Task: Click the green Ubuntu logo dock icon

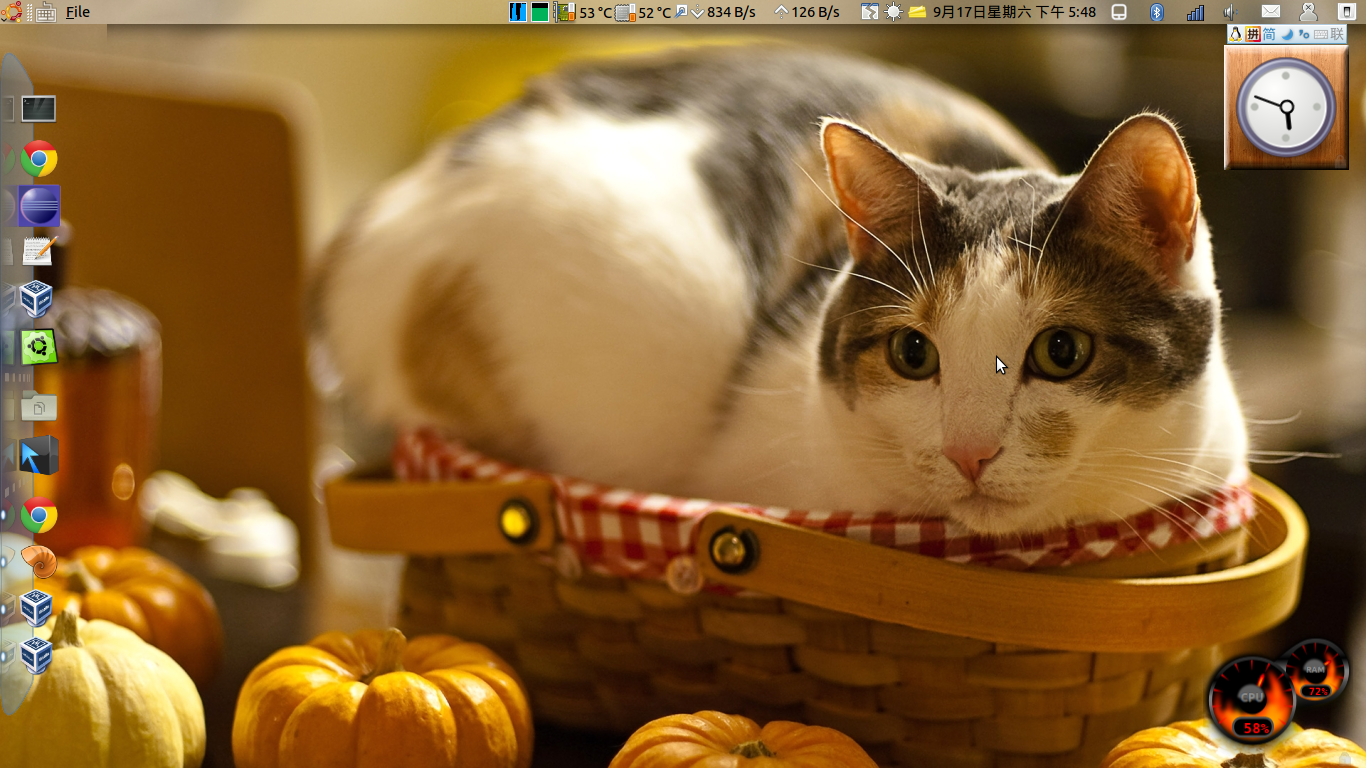Action: 39,347
